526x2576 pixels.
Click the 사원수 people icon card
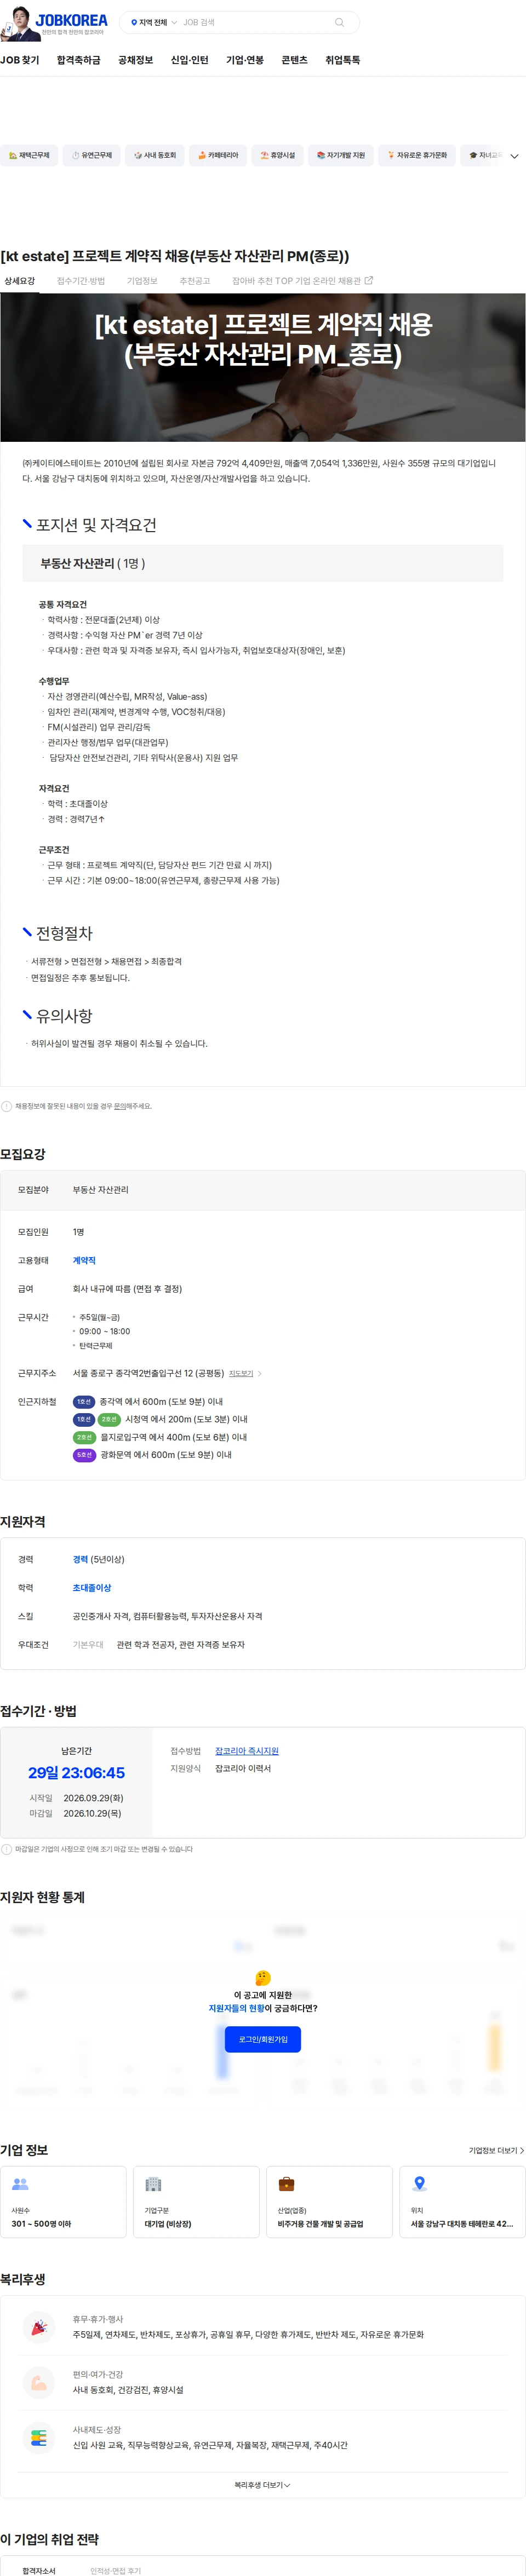pos(63,2202)
